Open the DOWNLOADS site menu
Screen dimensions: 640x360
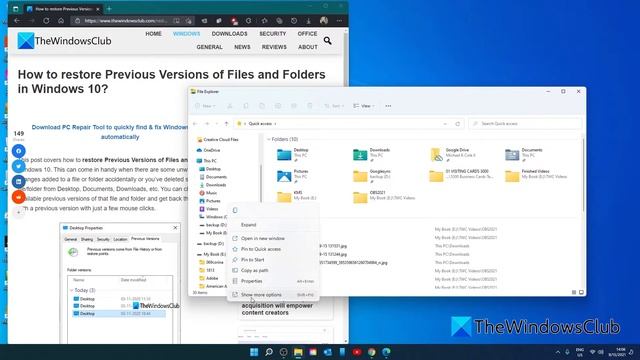point(229,34)
